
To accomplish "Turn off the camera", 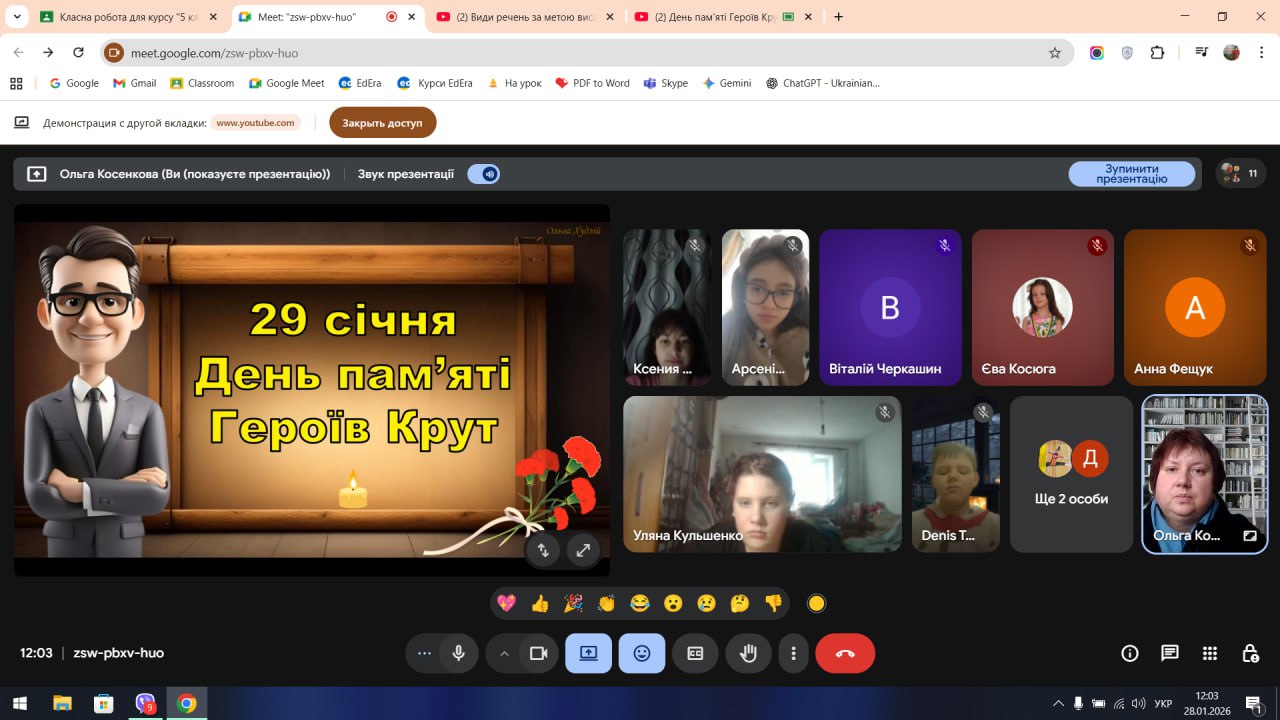I will coord(538,653).
